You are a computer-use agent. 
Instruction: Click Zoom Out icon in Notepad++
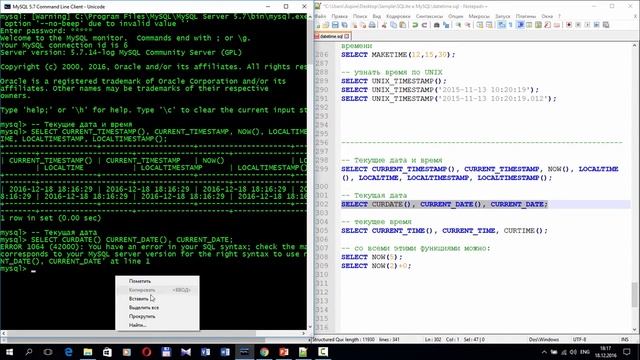468,25
